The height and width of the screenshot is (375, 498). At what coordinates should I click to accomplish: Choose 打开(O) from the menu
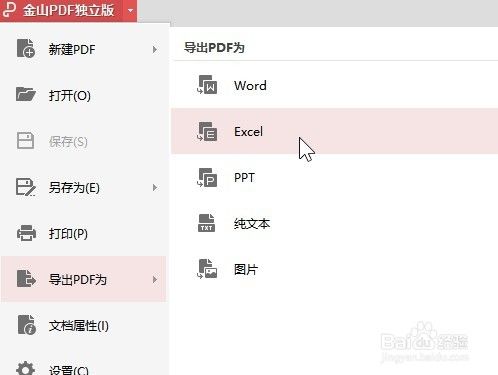84,96
